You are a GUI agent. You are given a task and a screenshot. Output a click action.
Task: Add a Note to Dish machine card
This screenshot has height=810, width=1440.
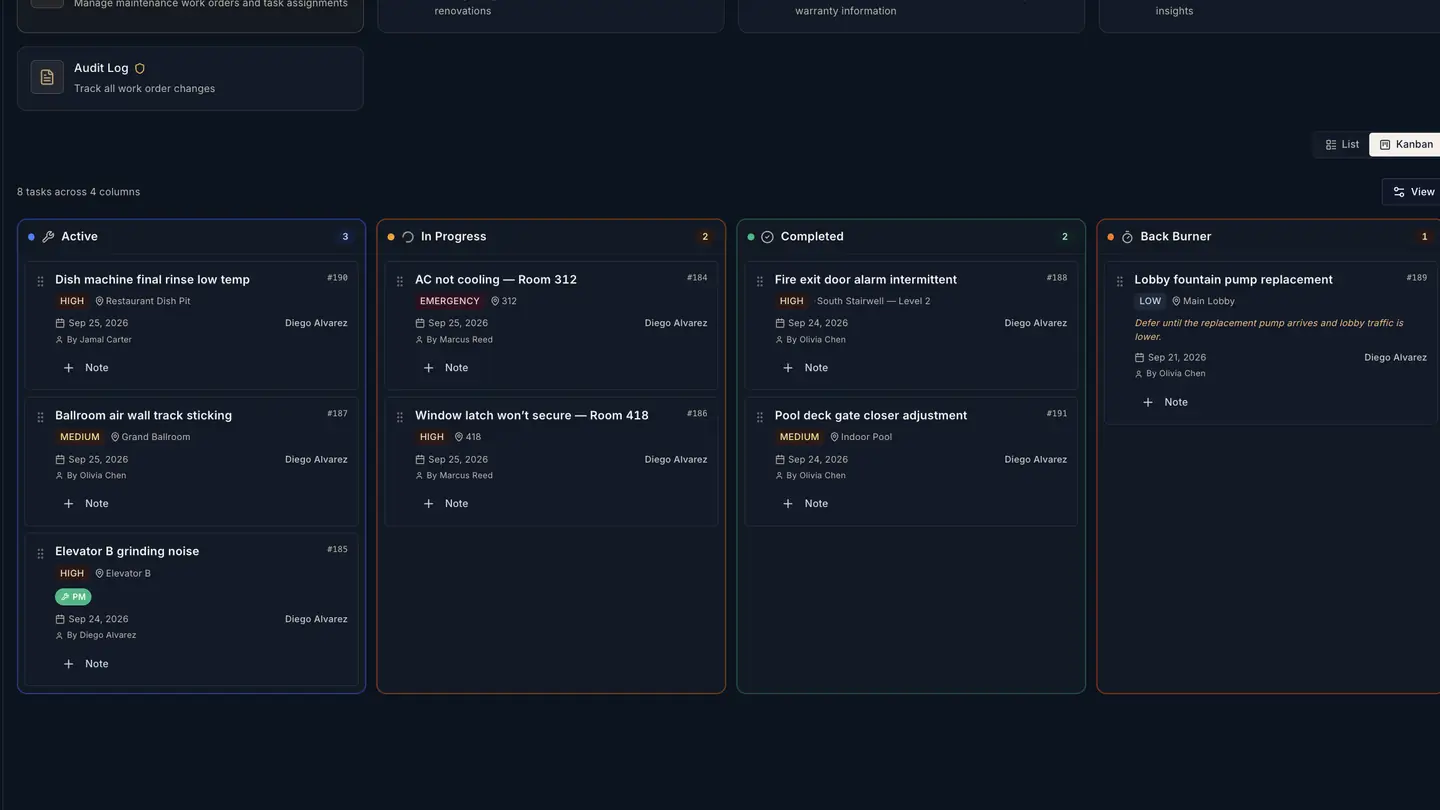(86, 368)
